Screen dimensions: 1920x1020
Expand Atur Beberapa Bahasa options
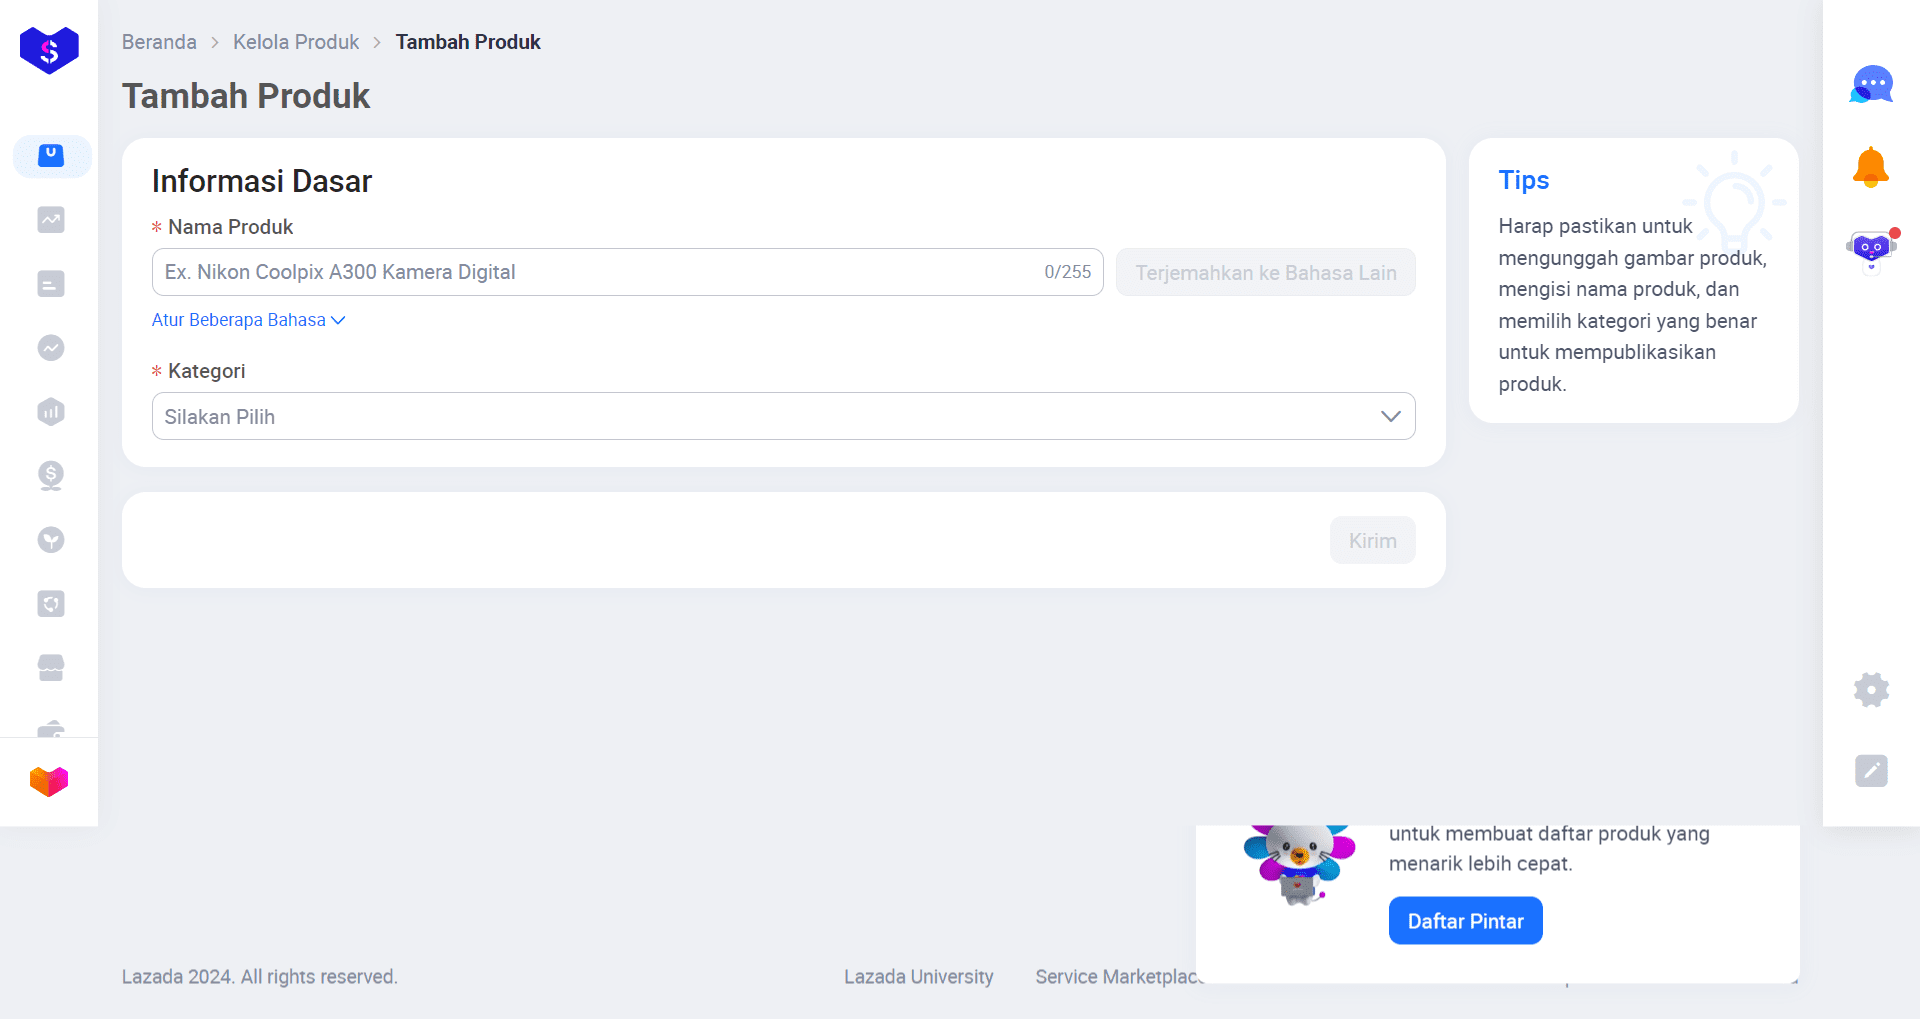(248, 320)
